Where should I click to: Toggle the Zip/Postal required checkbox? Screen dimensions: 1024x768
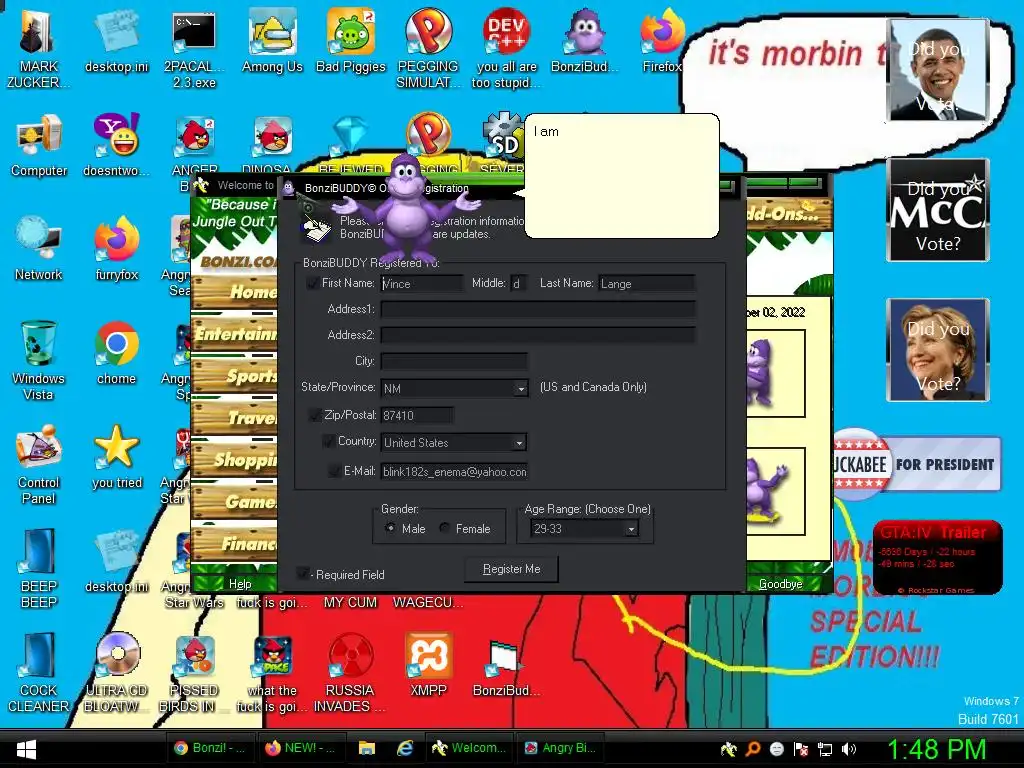pos(314,415)
